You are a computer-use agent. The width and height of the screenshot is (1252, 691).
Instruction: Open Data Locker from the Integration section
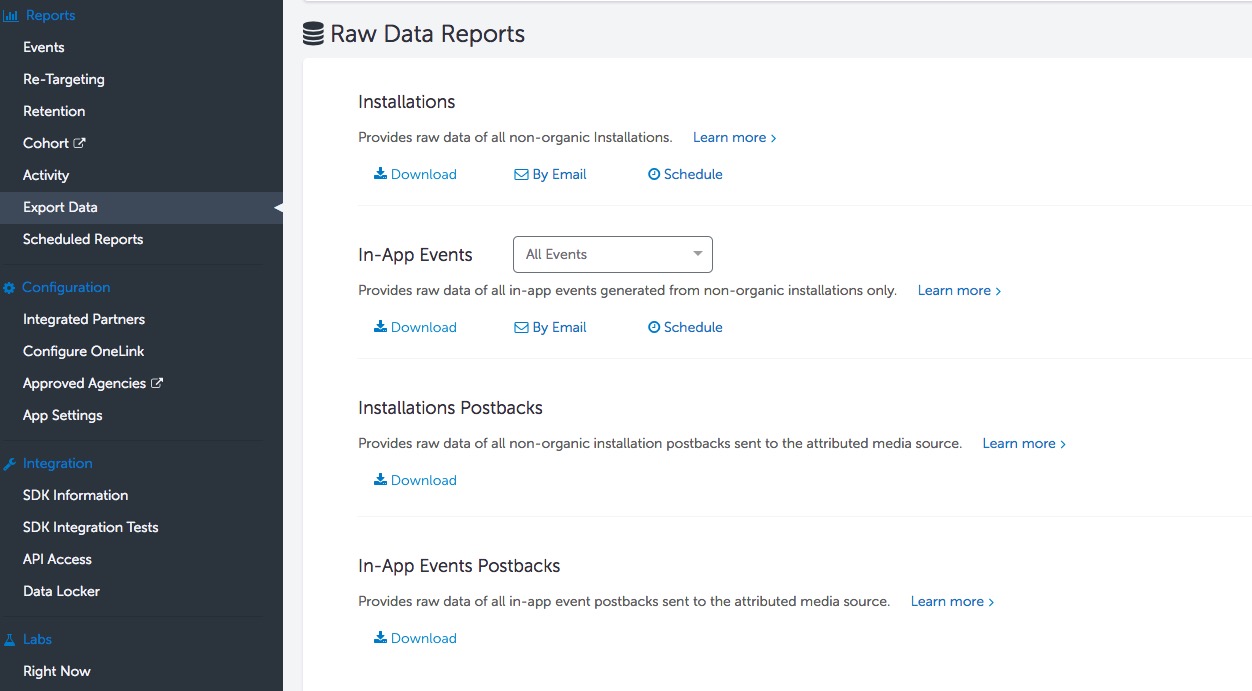pos(61,591)
